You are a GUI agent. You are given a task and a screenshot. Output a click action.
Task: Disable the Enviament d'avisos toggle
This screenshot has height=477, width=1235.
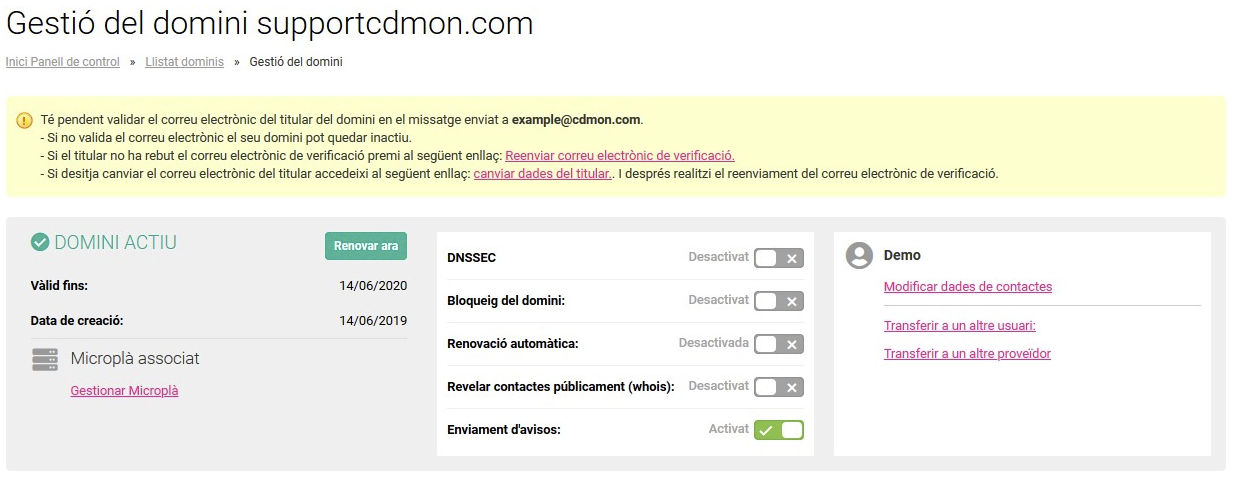pyautogui.click(x=779, y=430)
